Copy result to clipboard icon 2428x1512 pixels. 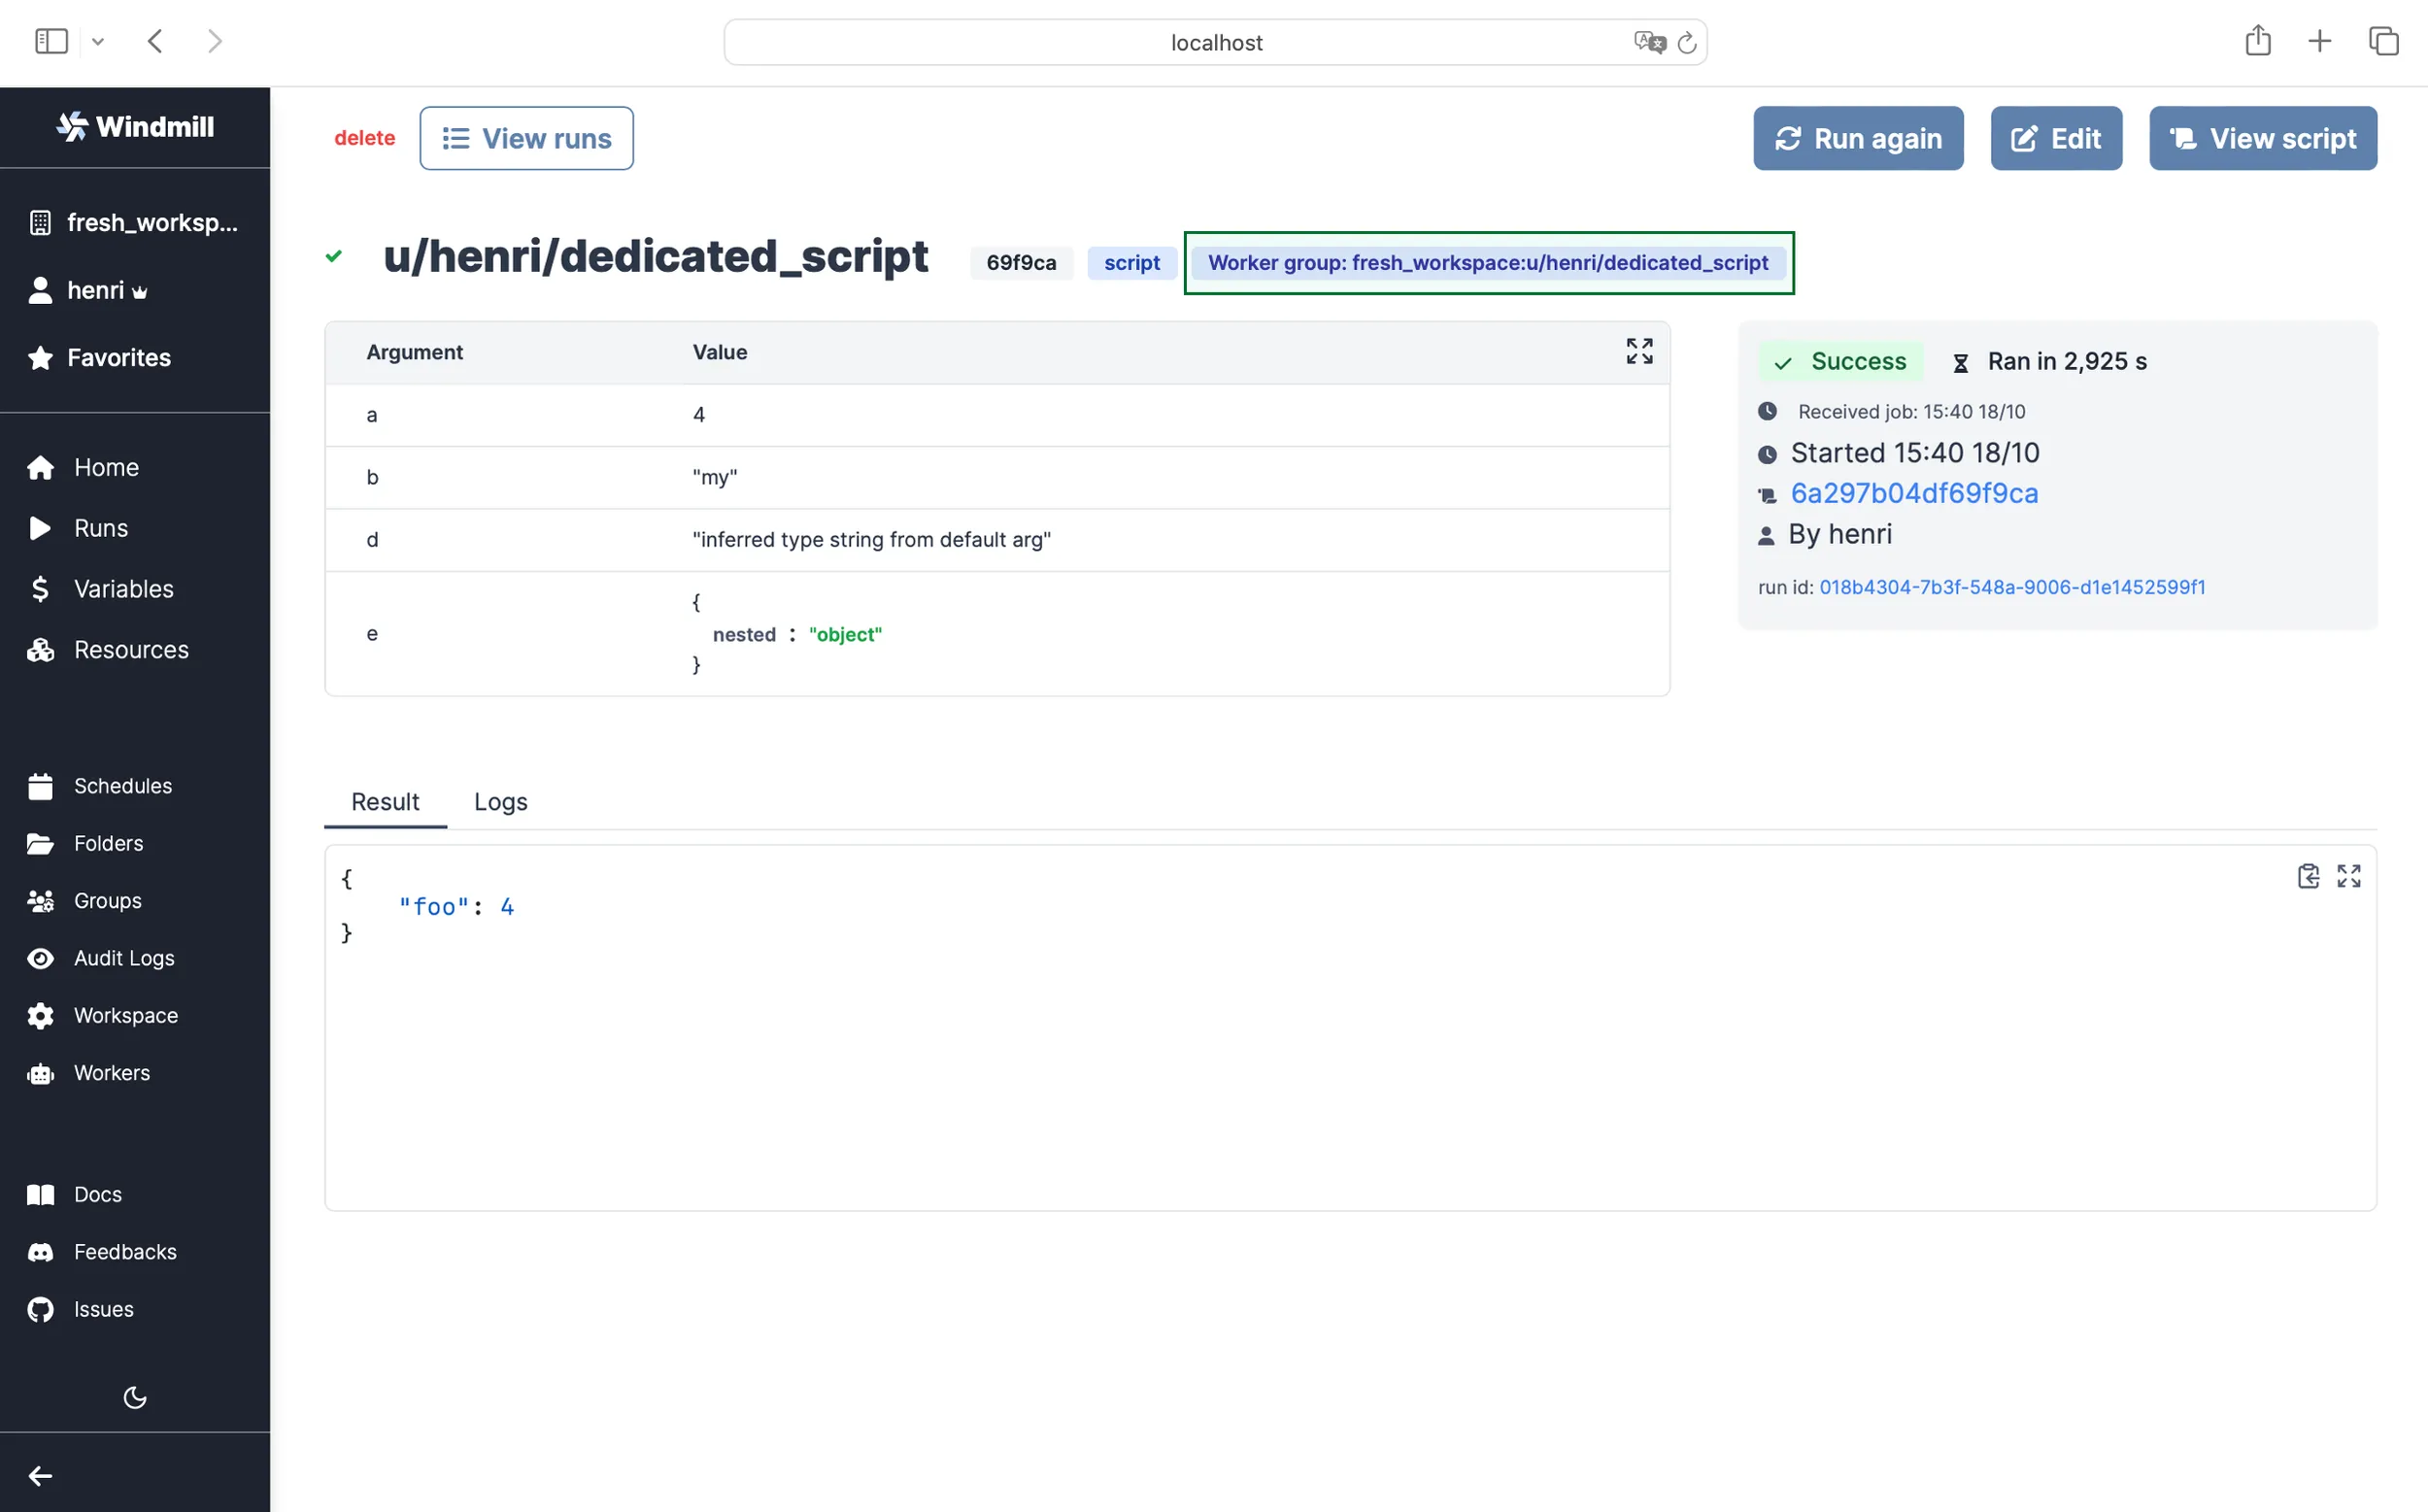pos(2308,876)
